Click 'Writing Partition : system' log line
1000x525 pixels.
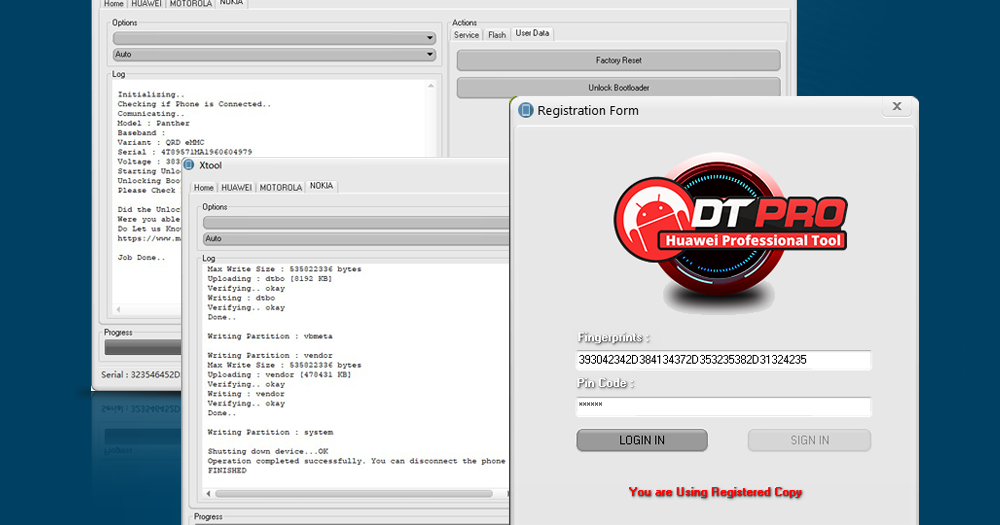click(x=270, y=433)
